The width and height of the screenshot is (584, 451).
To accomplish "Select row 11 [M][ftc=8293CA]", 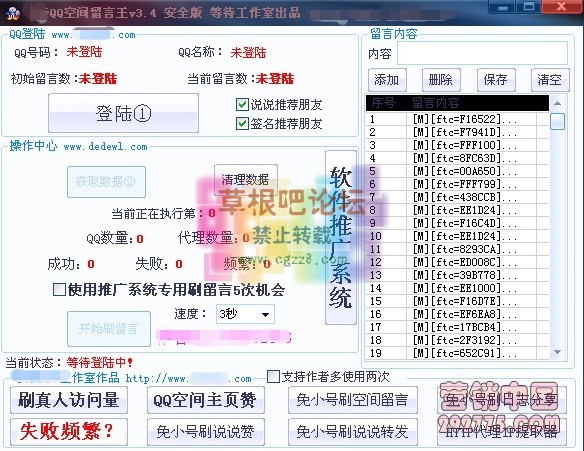I will coord(457,249).
